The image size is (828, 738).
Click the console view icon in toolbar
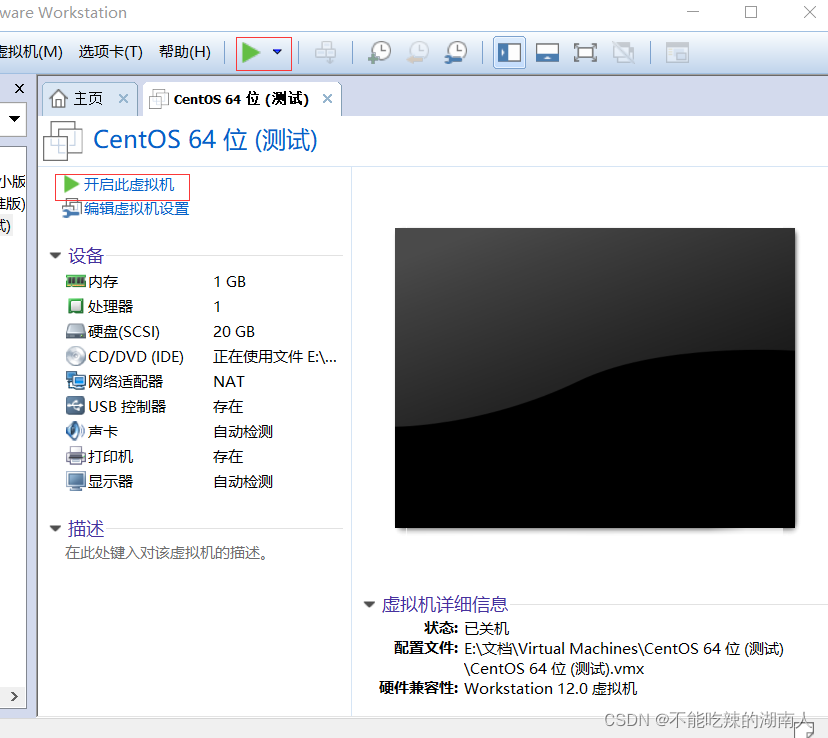point(677,52)
